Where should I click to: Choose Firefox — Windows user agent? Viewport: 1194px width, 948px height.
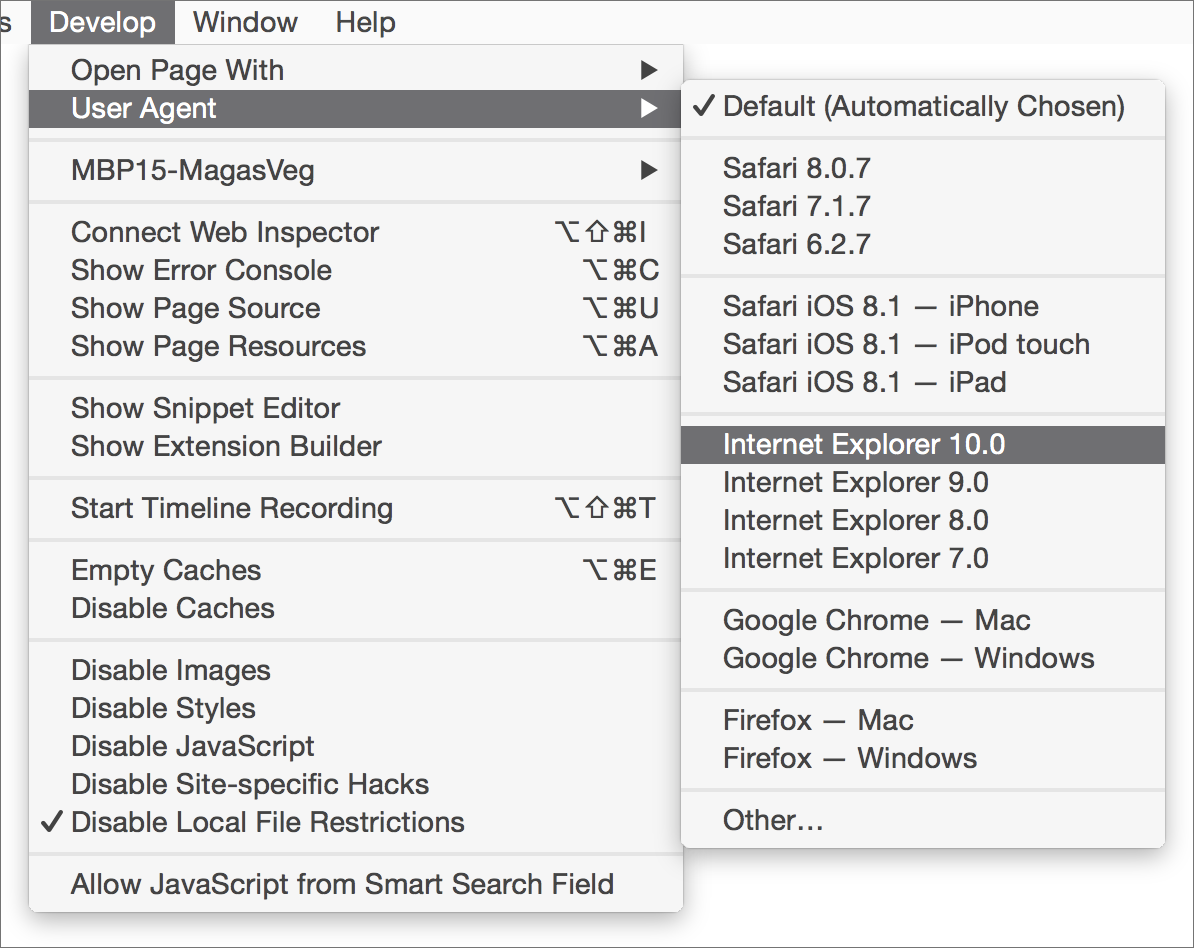(923, 758)
